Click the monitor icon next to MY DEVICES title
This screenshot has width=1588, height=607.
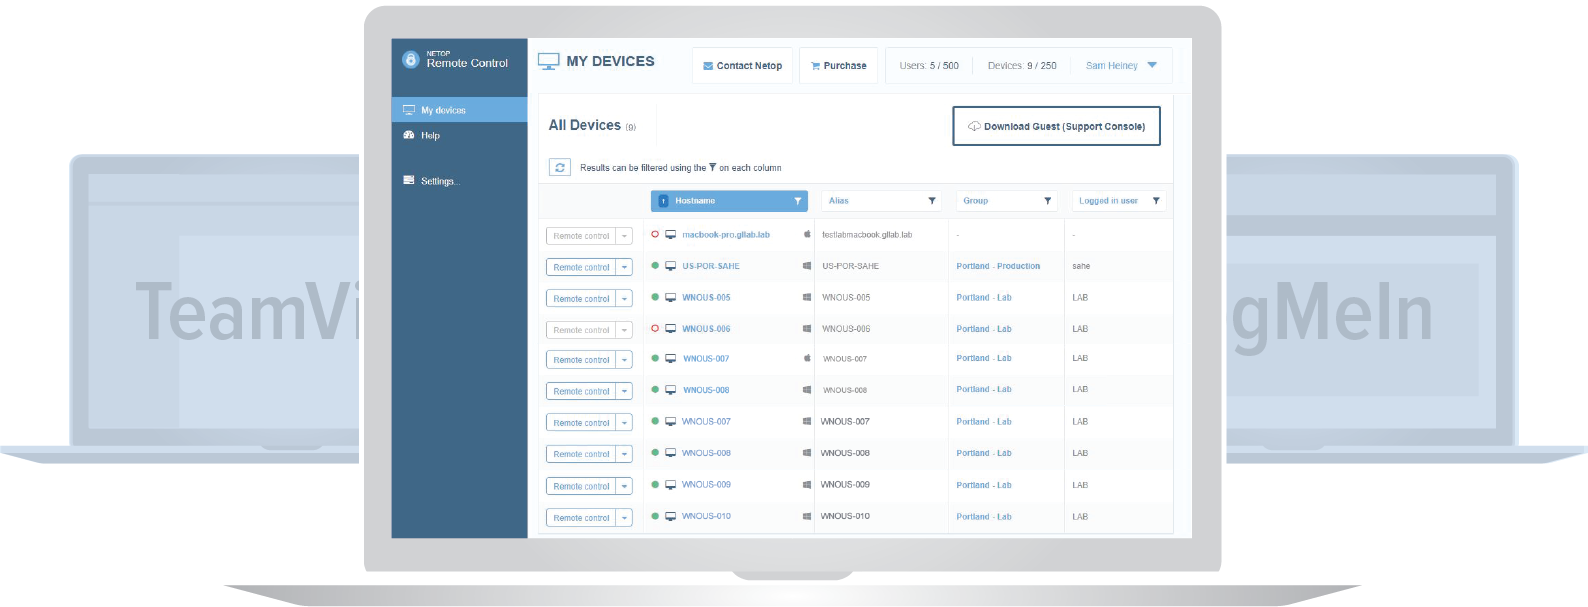click(549, 61)
